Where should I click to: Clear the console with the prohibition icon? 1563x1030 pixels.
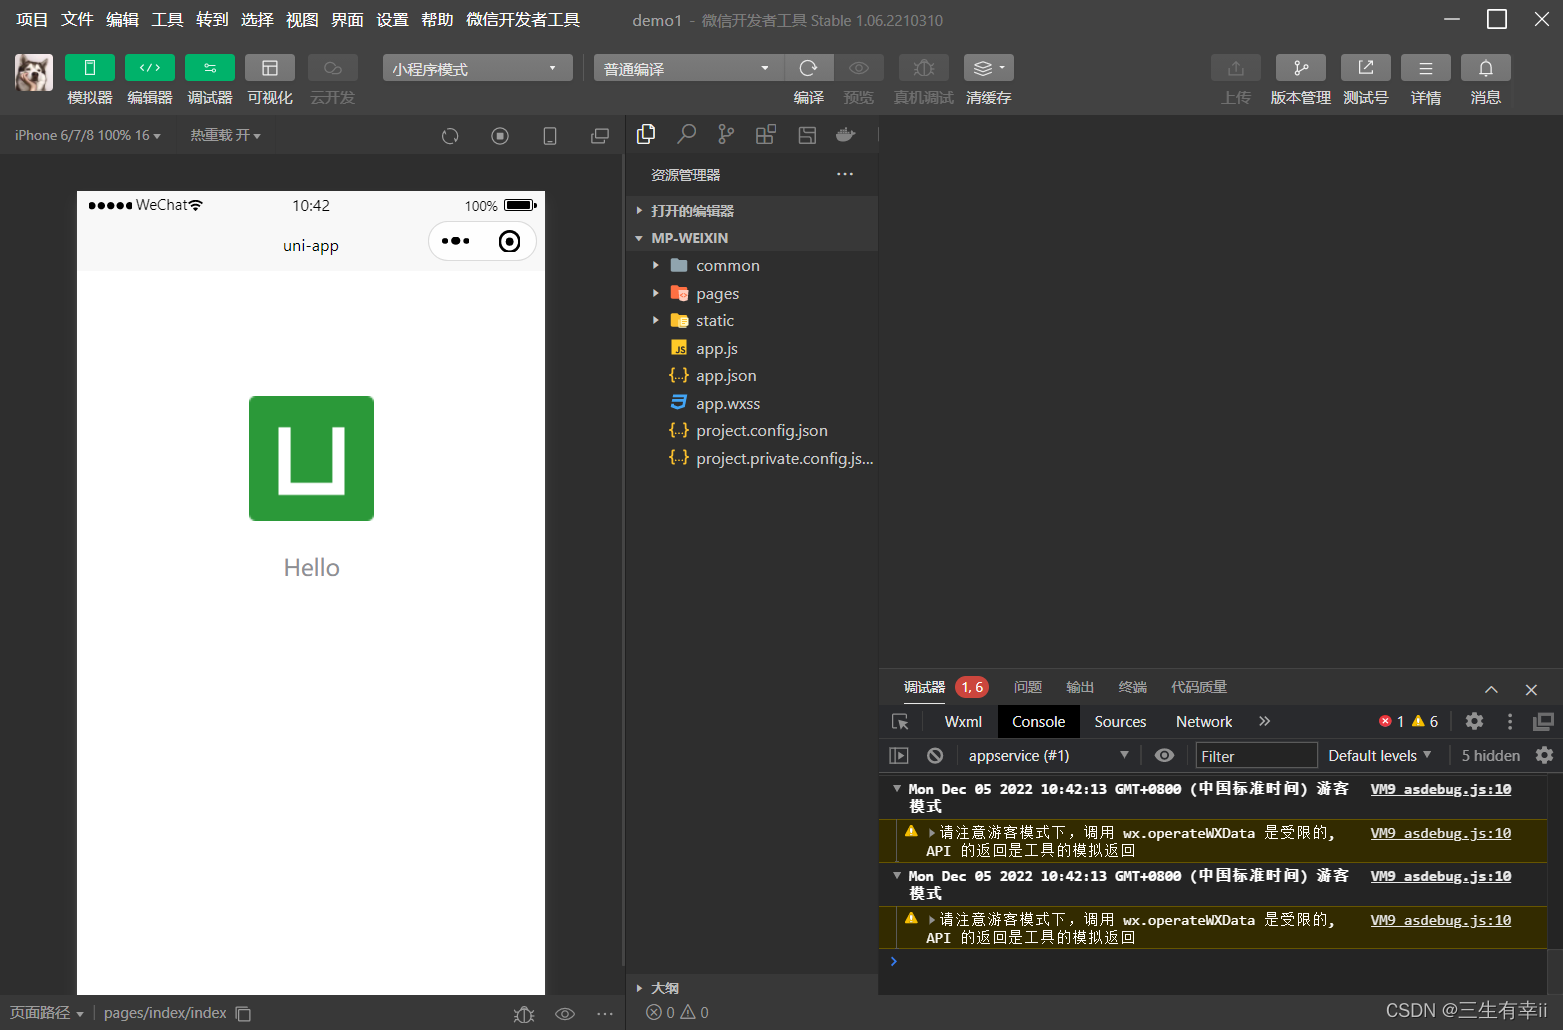(x=934, y=755)
